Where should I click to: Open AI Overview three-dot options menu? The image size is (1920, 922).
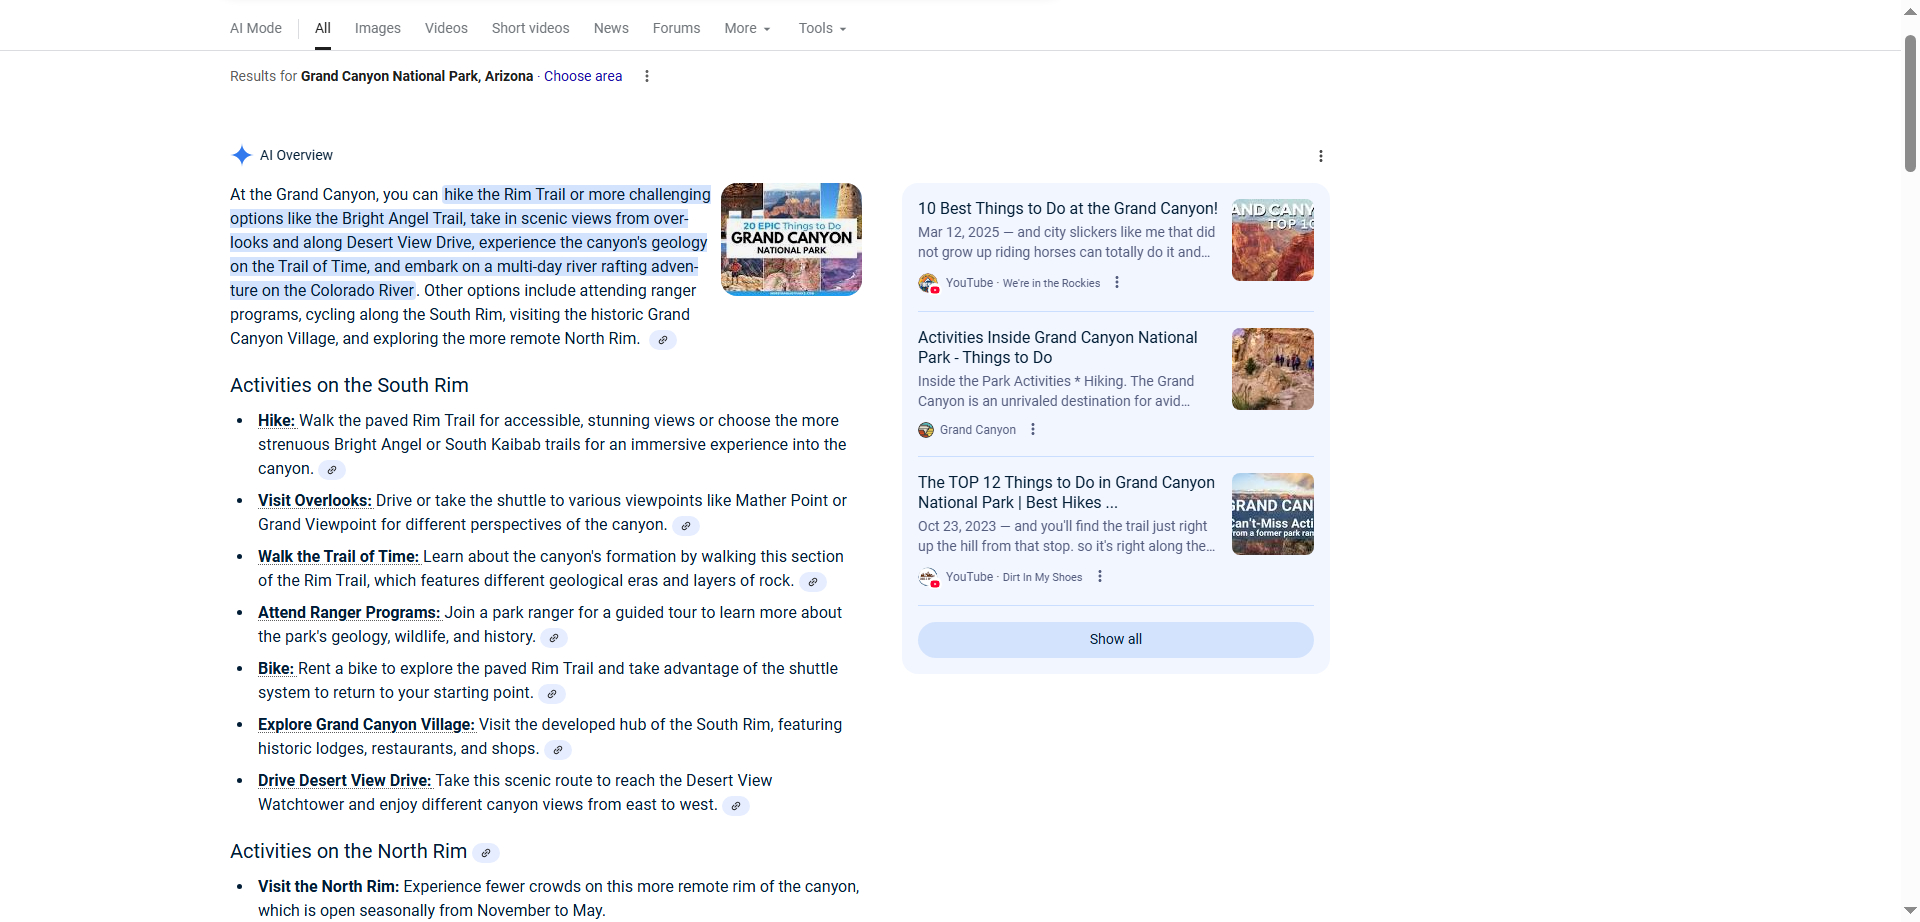click(1321, 156)
